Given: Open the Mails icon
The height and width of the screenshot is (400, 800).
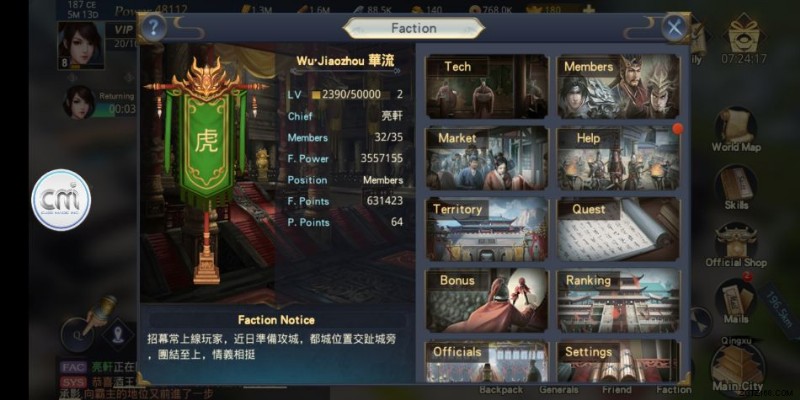Looking at the screenshot, I should [x=736, y=301].
